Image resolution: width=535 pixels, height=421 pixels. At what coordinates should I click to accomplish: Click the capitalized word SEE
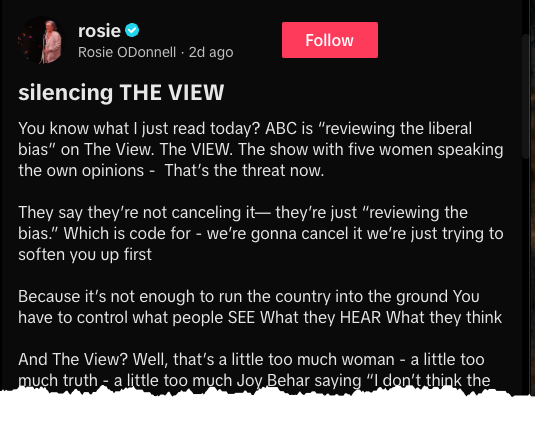[241, 318]
